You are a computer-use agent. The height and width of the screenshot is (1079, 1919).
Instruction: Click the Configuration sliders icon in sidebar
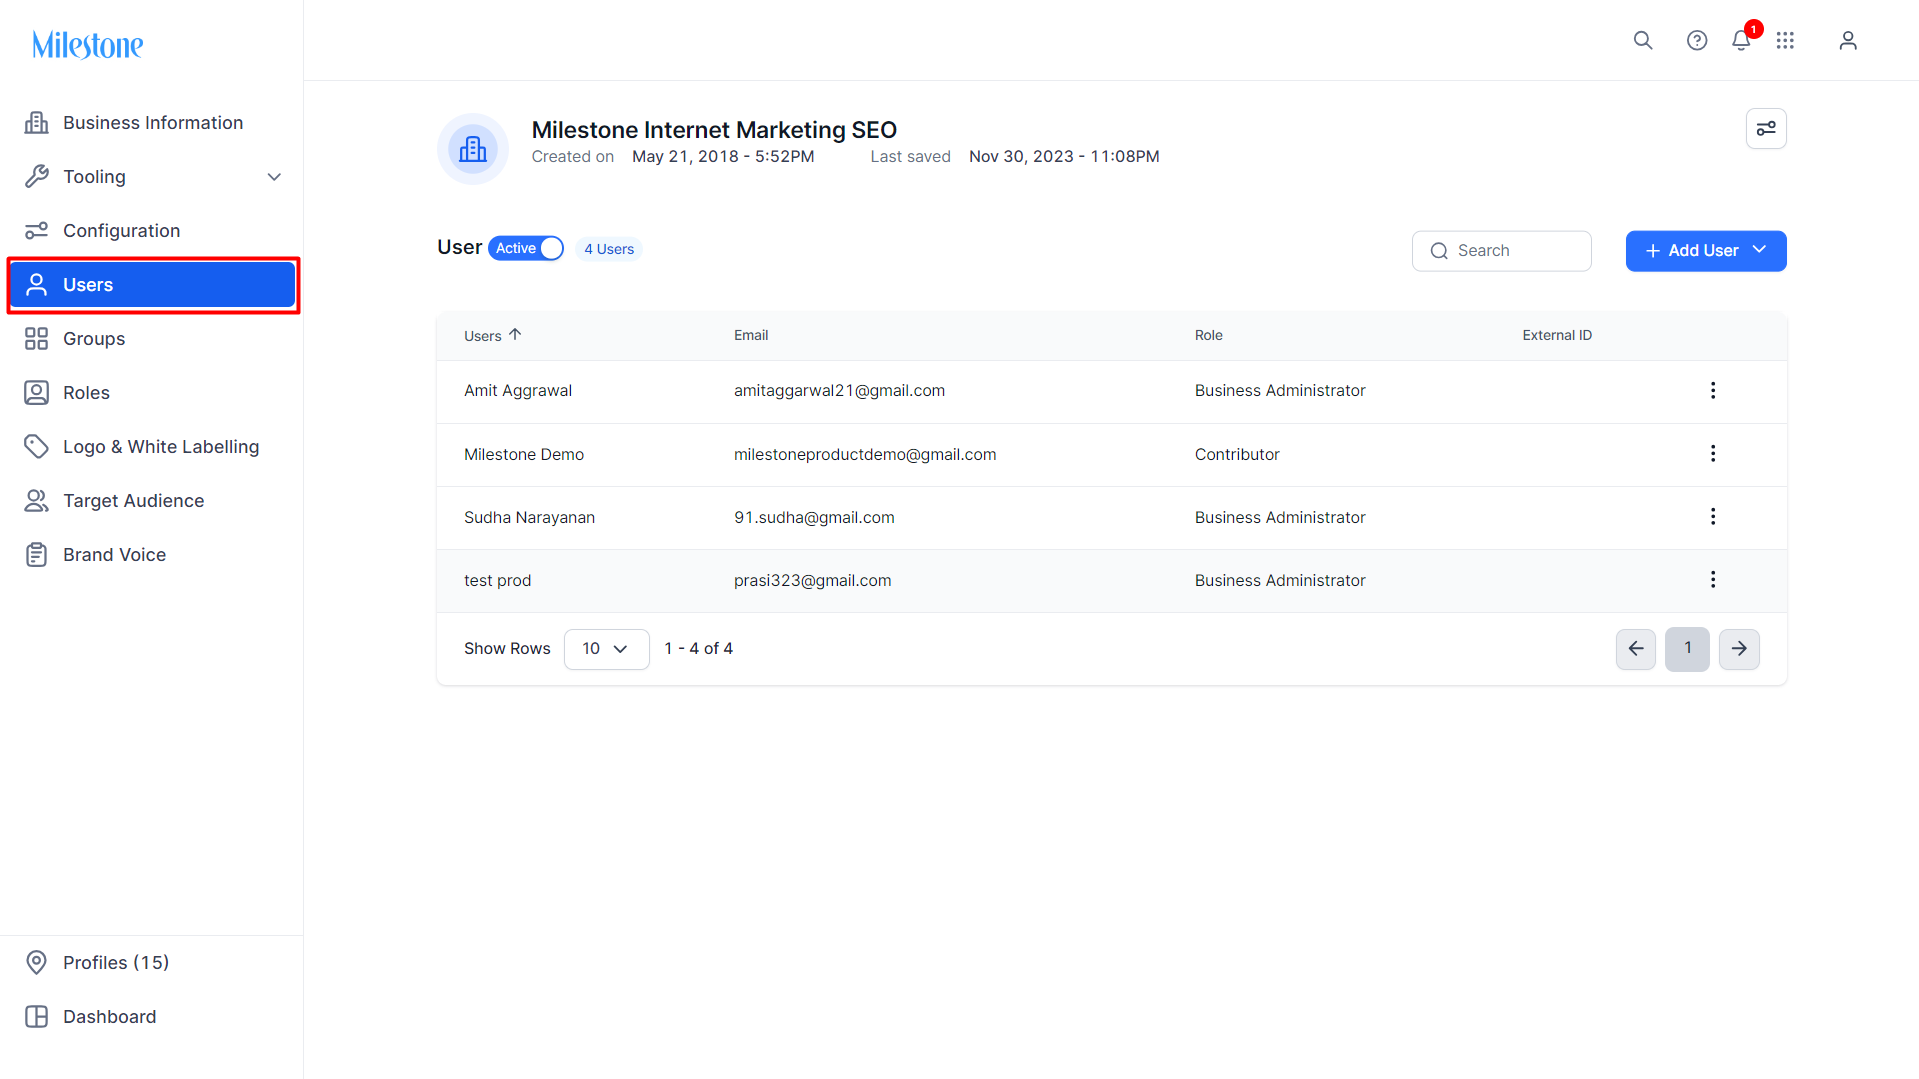click(37, 231)
